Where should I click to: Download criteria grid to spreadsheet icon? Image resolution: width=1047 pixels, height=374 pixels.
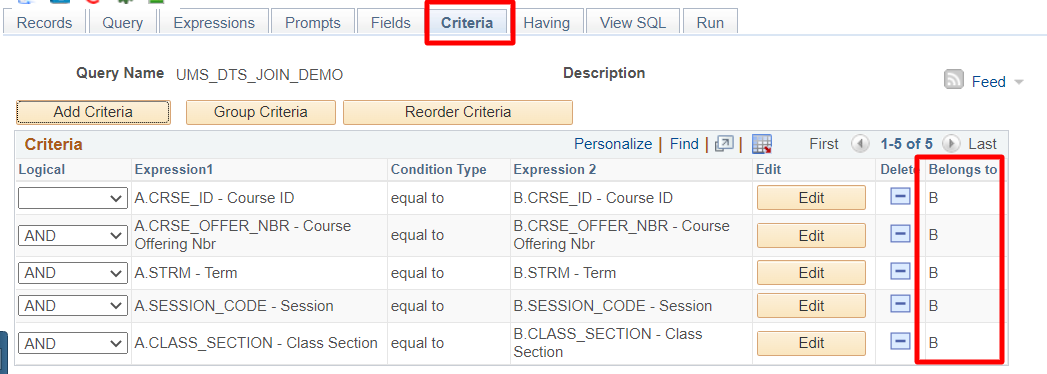(762, 144)
